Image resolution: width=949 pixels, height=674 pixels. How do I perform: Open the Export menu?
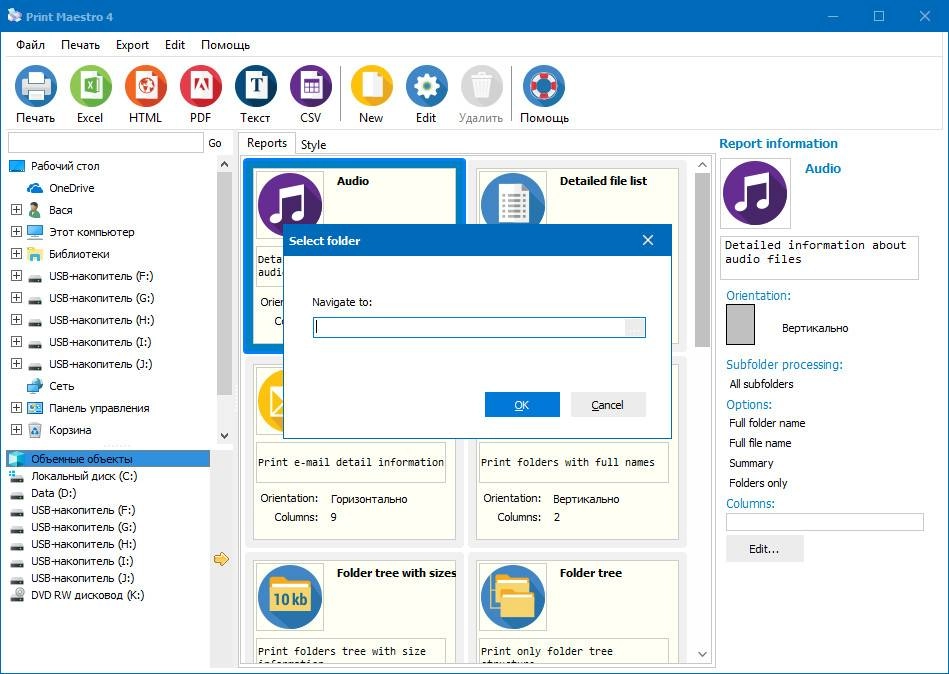point(133,45)
